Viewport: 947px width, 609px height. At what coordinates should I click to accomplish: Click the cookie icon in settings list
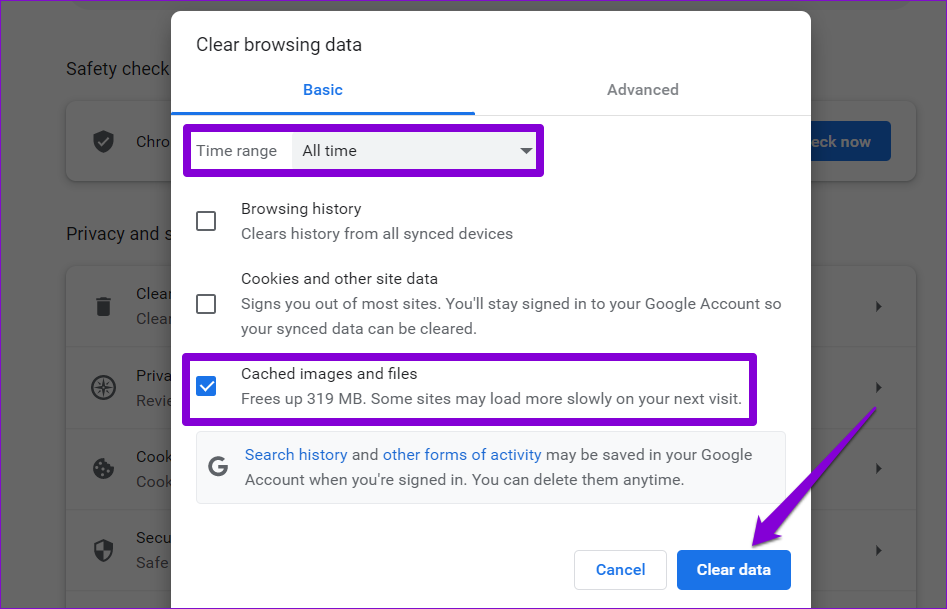103,468
